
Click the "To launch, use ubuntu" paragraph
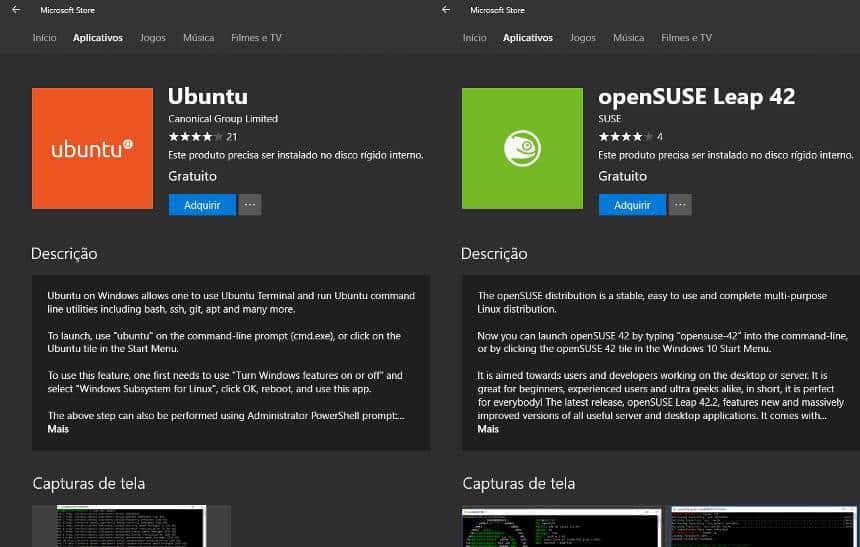coord(224,342)
